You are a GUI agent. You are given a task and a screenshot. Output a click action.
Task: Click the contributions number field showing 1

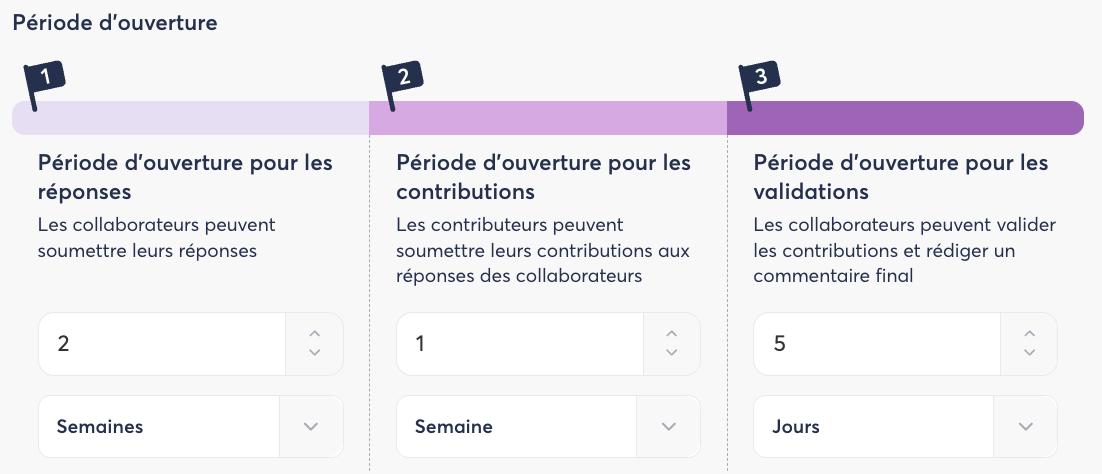520,344
